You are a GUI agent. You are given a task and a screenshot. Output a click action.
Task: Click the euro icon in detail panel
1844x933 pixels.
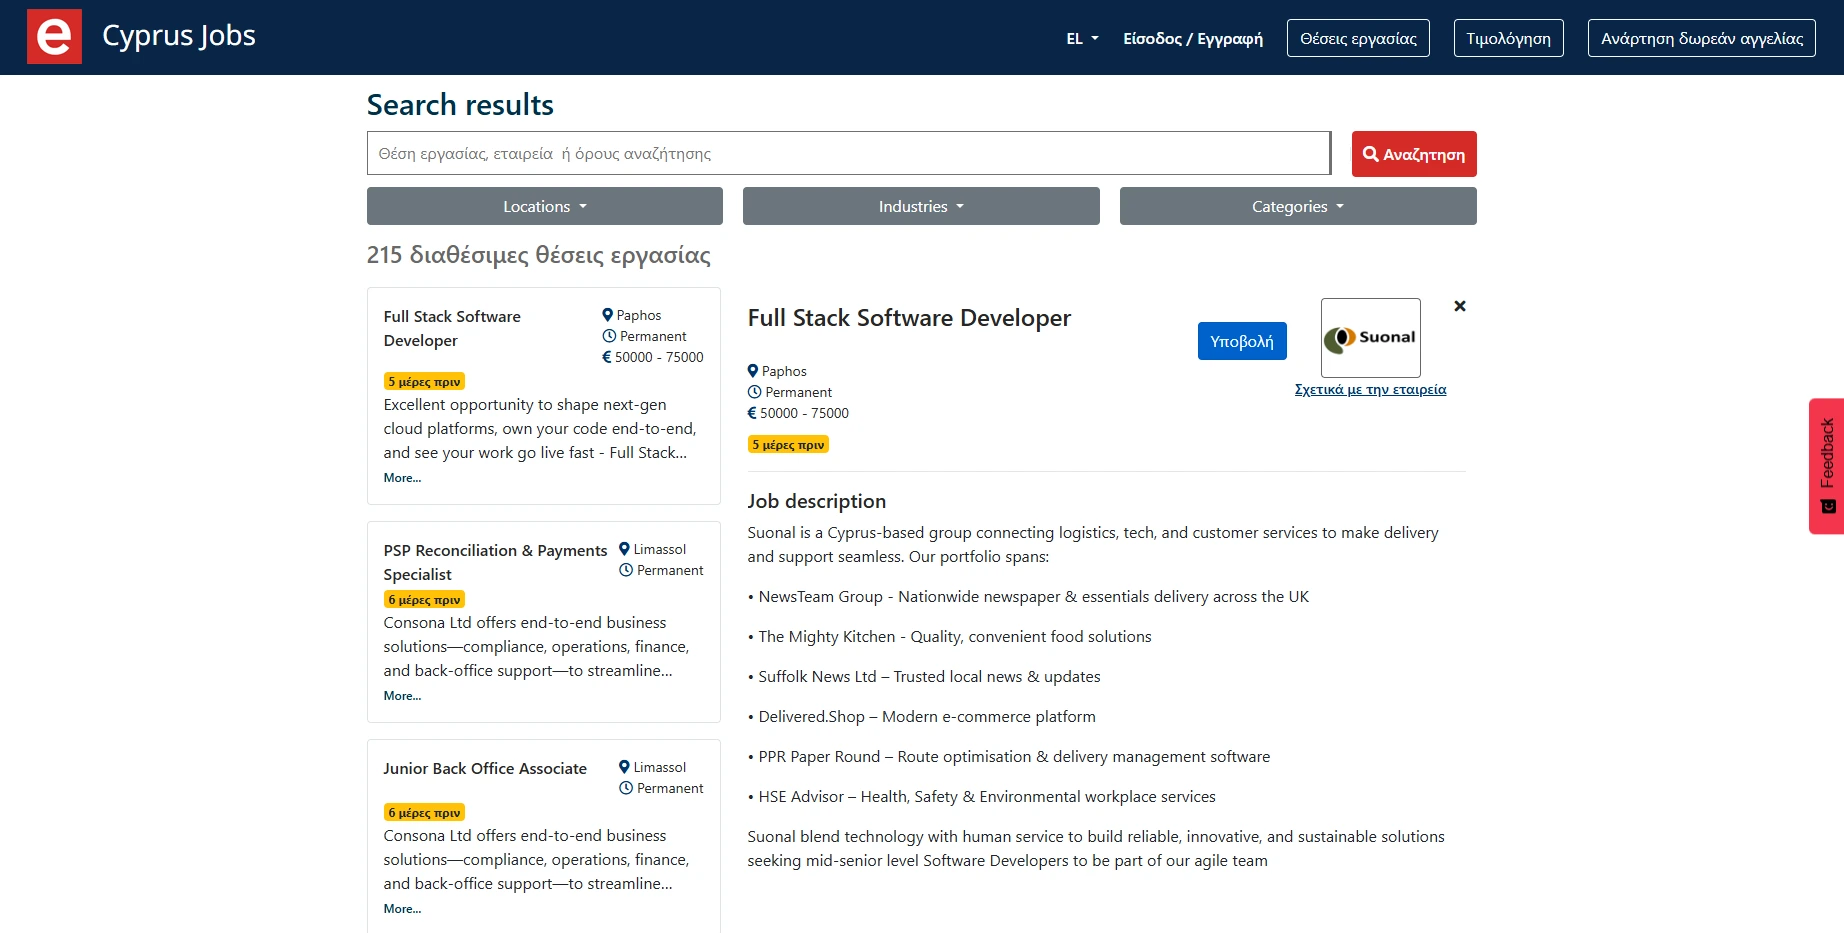tap(752, 413)
